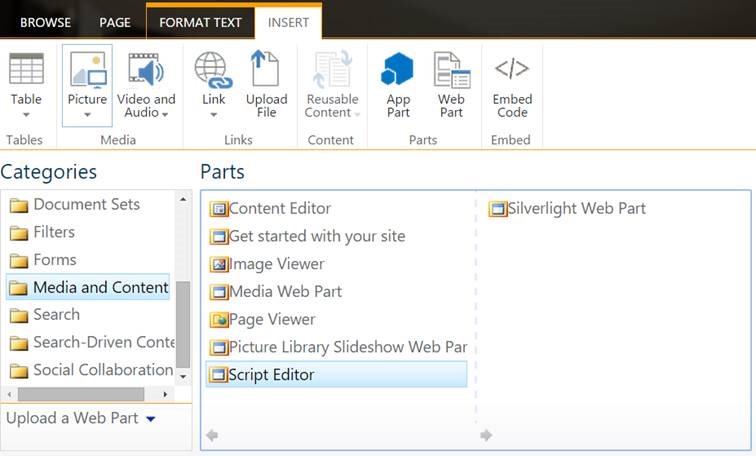This screenshot has width=756, height=456.
Task: Open Upload a Web Part dropdown
Action: [x=150, y=419]
